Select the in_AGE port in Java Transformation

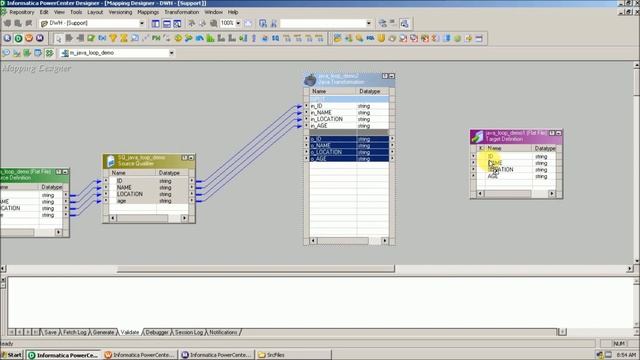[x=349, y=126]
